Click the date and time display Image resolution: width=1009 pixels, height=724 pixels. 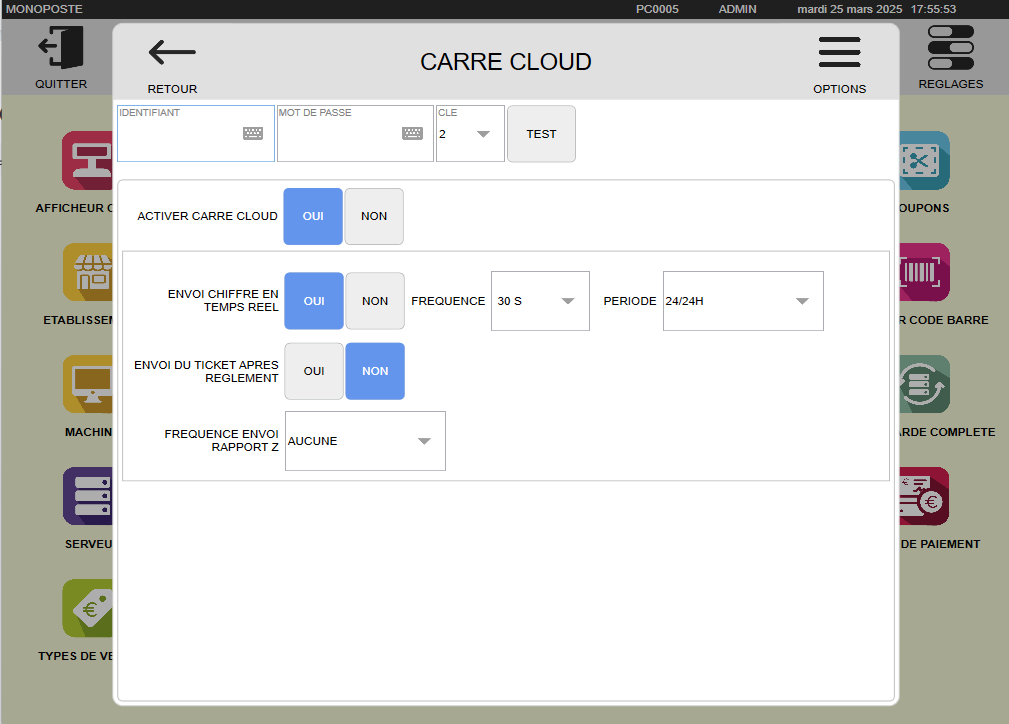tap(876, 9)
